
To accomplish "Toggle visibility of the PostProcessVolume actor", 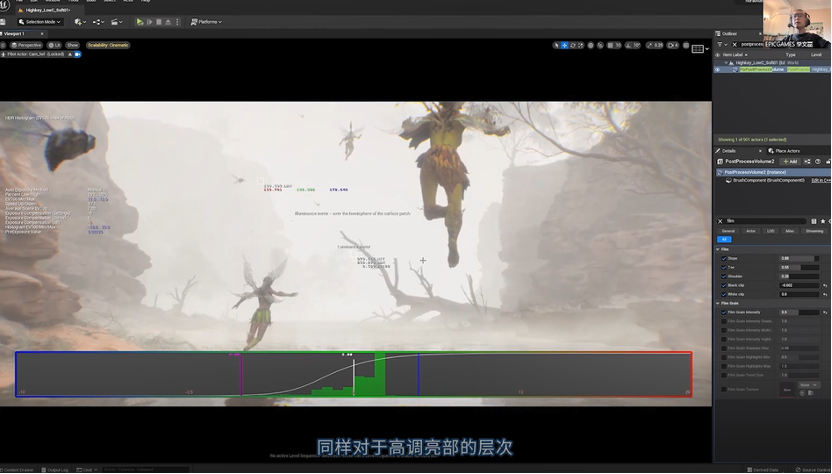I will pyautogui.click(x=717, y=70).
